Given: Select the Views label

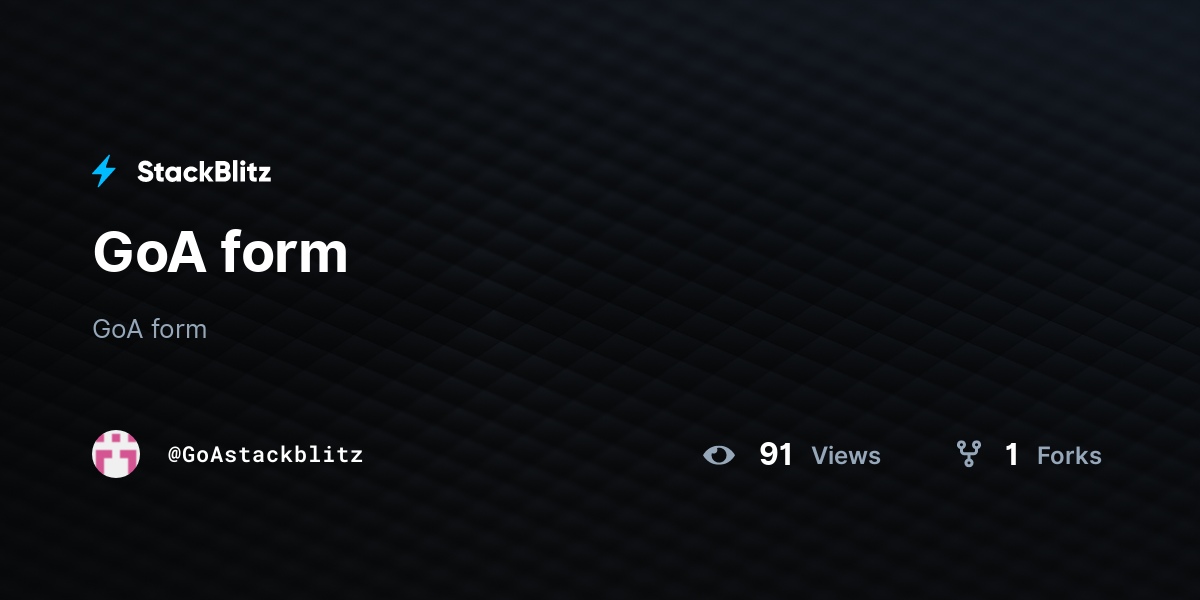Looking at the screenshot, I should pos(846,456).
